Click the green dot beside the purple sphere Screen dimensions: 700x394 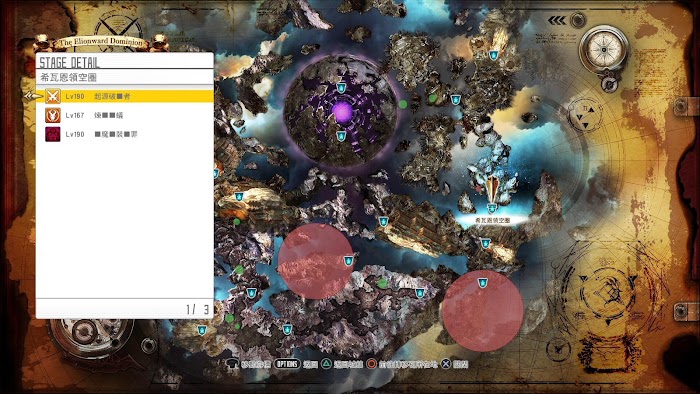[x=403, y=104]
